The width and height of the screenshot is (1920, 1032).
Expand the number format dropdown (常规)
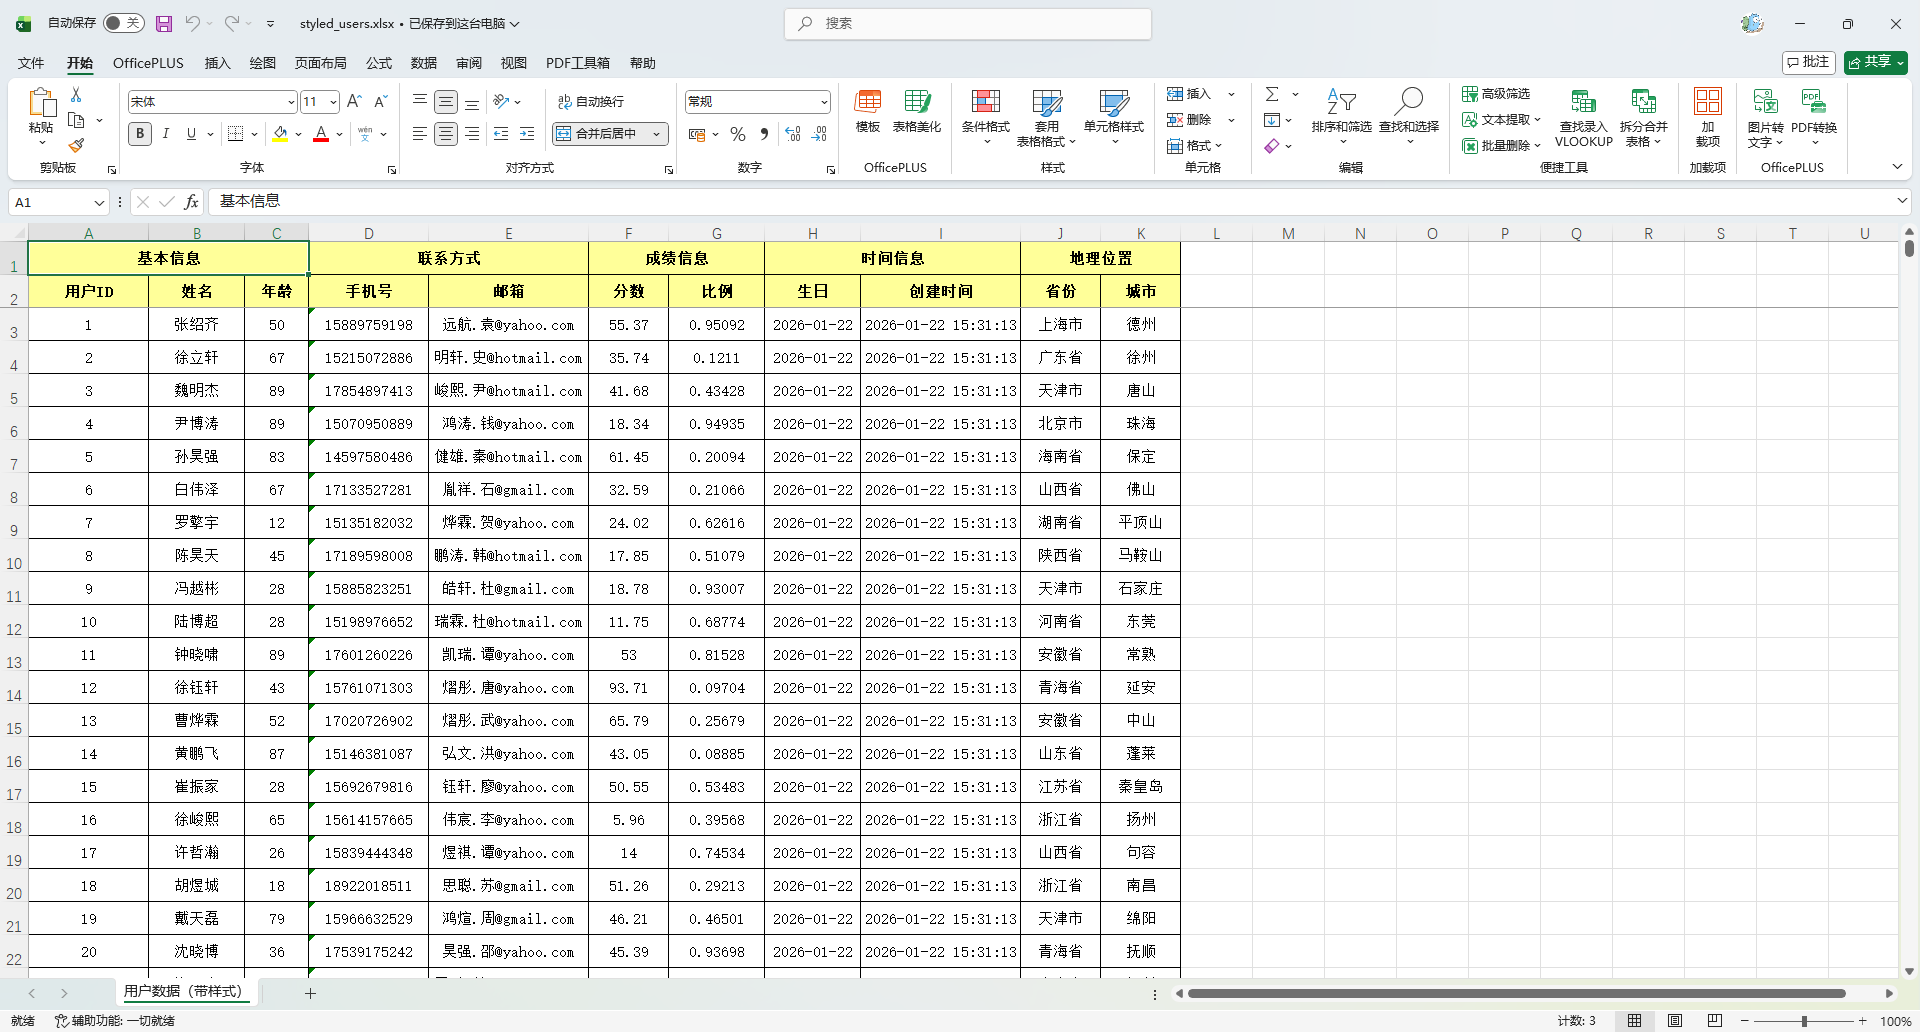pyautogui.click(x=824, y=102)
